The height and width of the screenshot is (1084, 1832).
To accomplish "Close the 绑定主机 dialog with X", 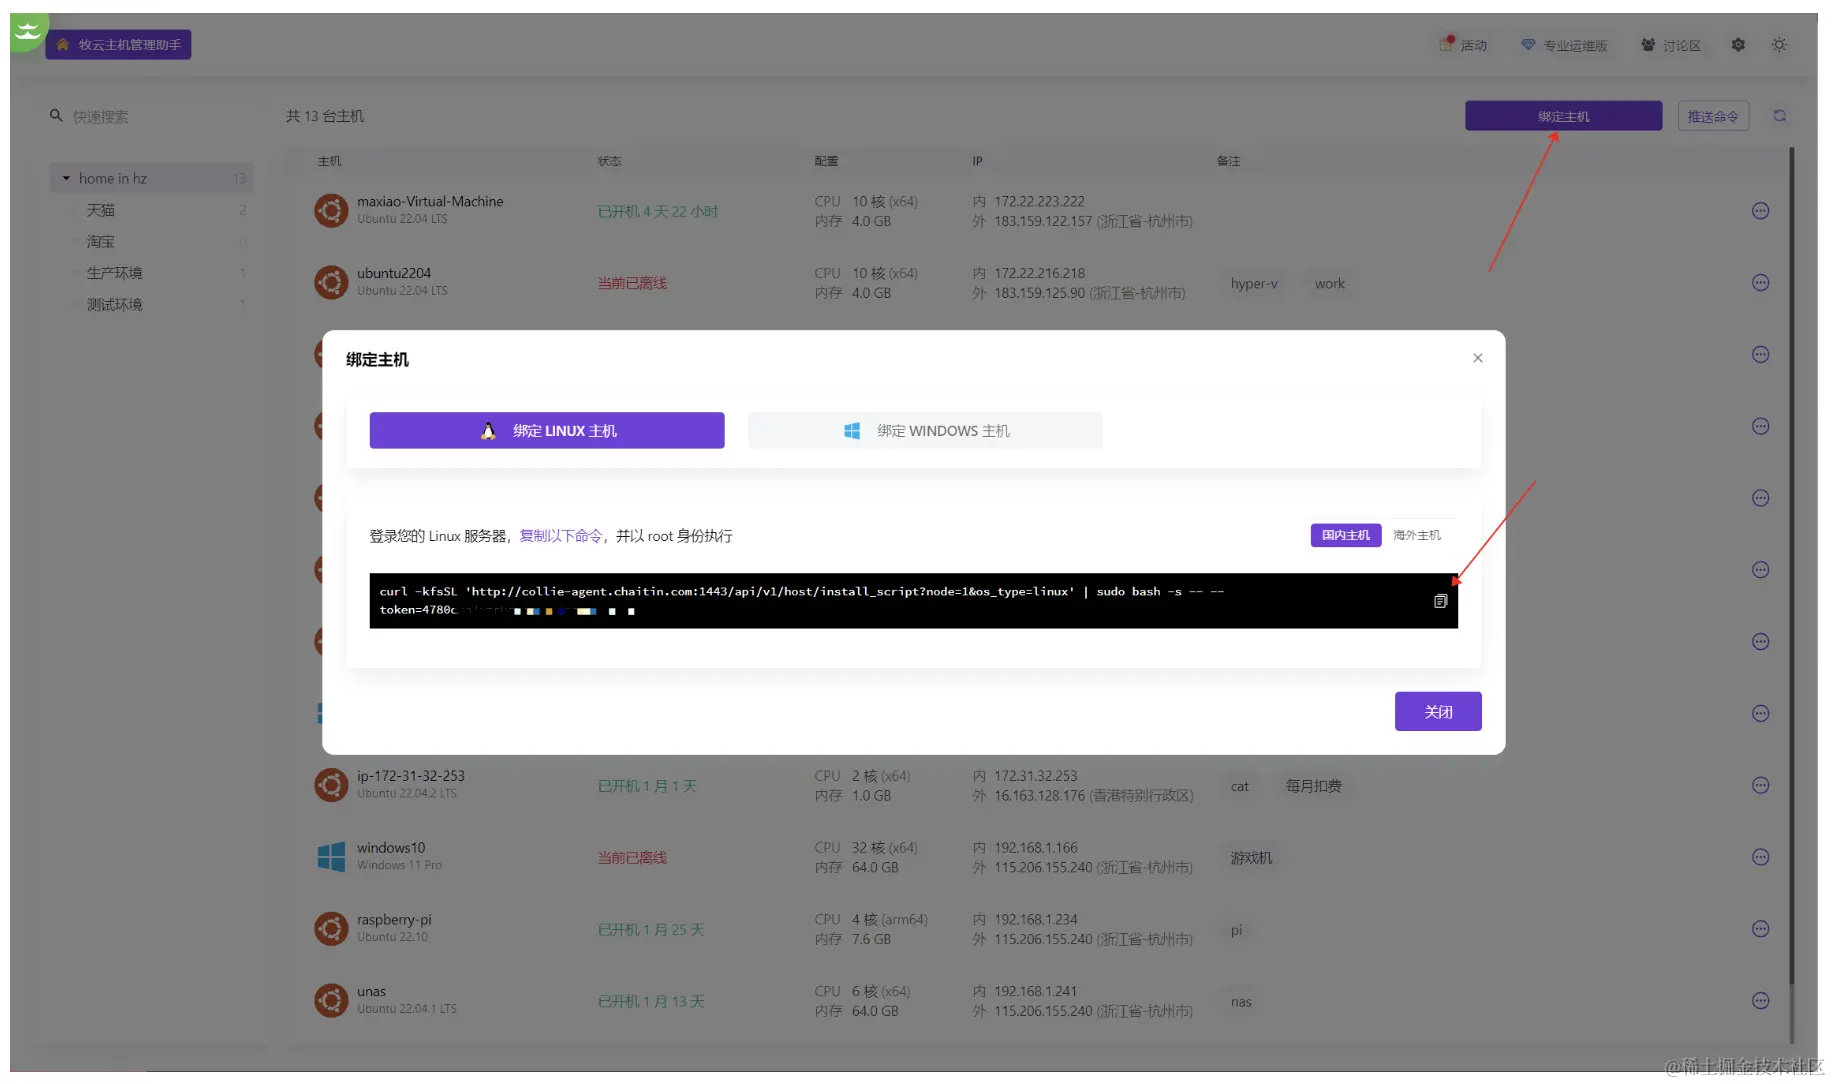I will point(1477,358).
